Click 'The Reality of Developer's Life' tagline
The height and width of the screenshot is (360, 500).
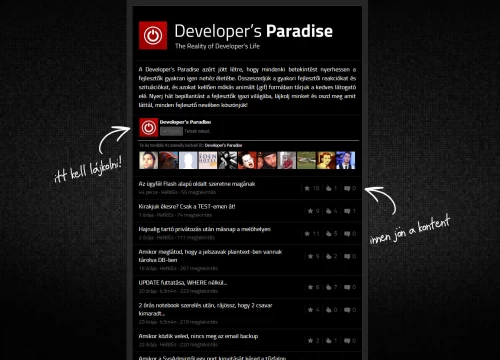pos(217,46)
